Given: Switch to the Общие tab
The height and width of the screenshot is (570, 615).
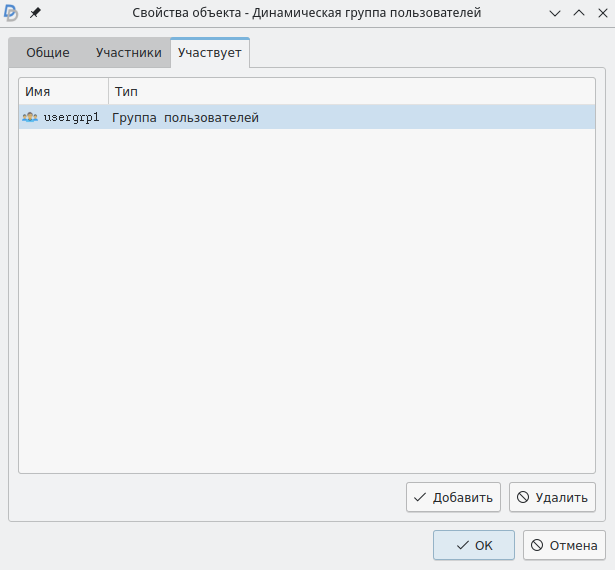Looking at the screenshot, I should click(48, 52).
